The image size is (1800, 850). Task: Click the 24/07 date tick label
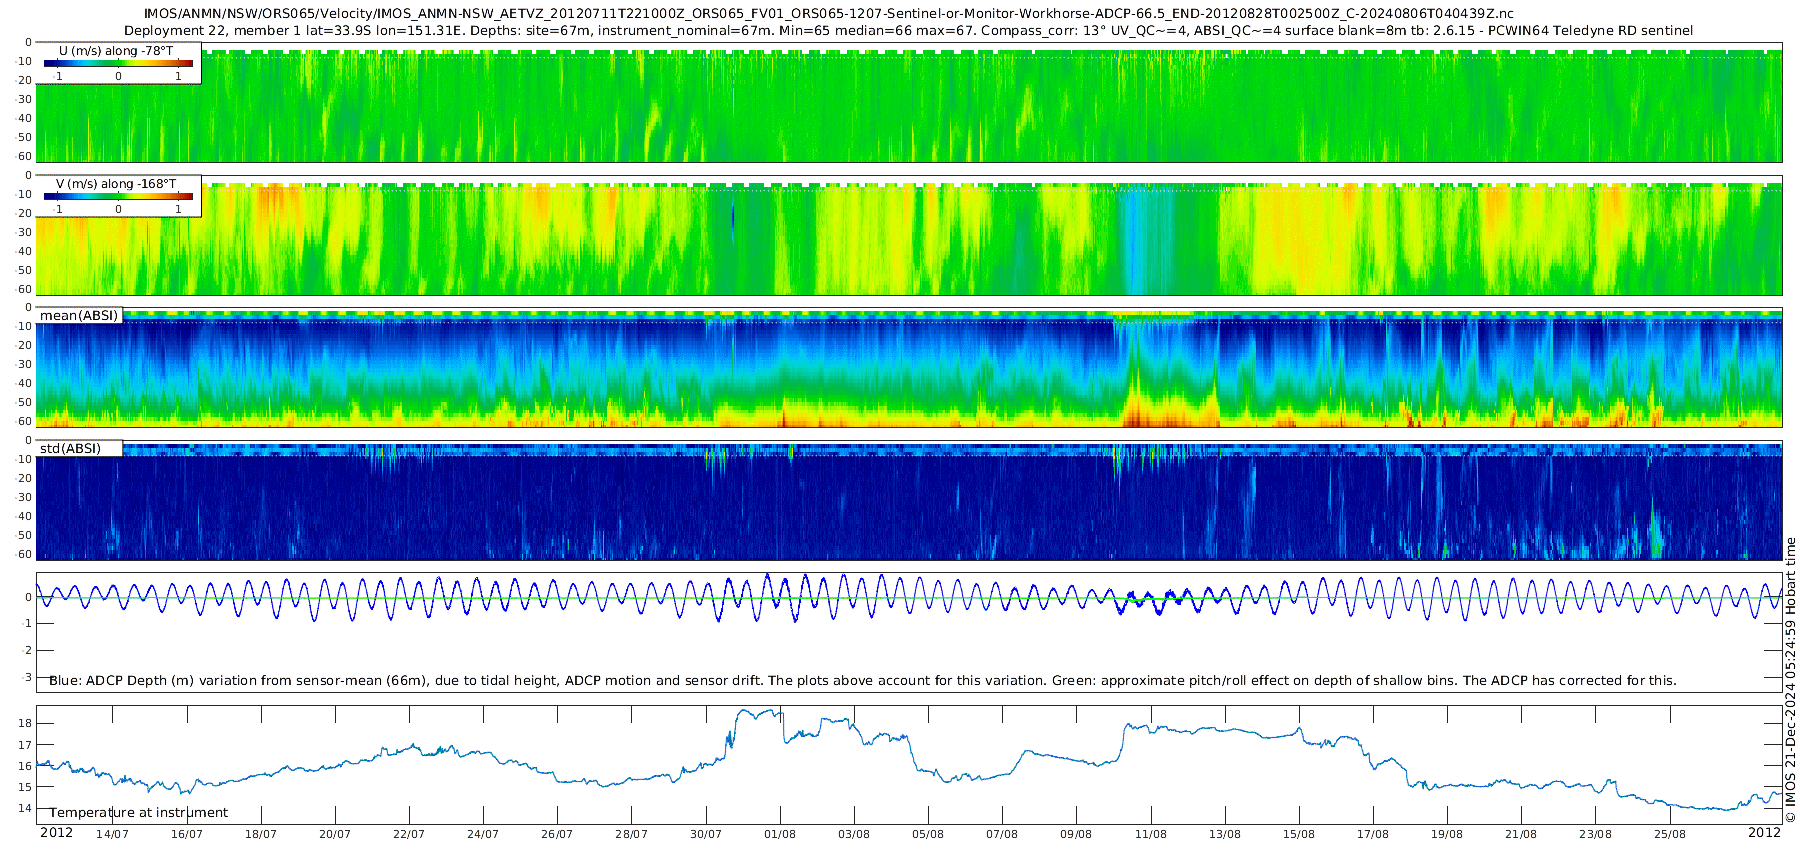[x=483, y=834]
